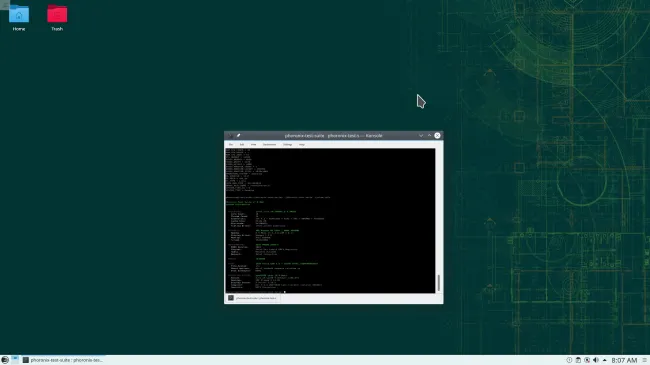Open the panel configuration hamburger button
Image resolution: width=650 pixels, height=365 pixels.
coord(645,360)
